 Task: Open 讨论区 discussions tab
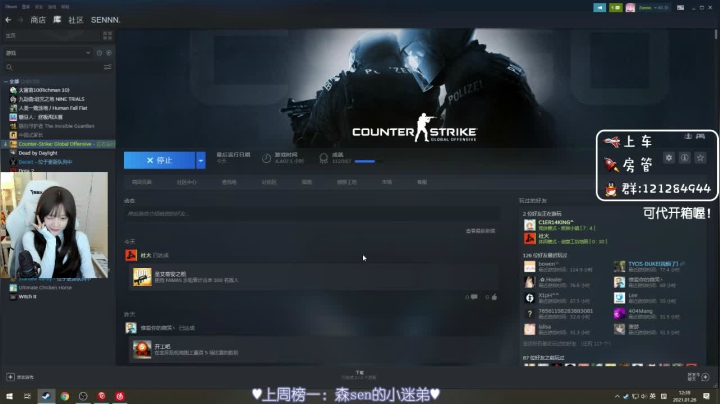tap(269, 182)
